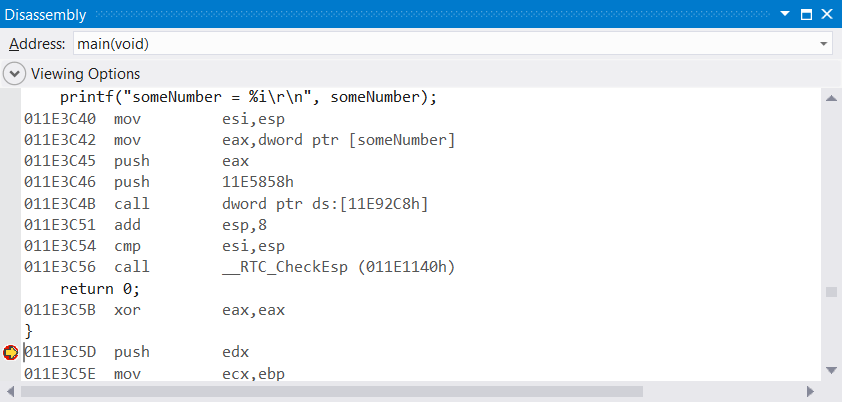Viewport: 842px width, 402px height.
Task: Open the Address combo box dropdown arrow
Action: [823, 45]
